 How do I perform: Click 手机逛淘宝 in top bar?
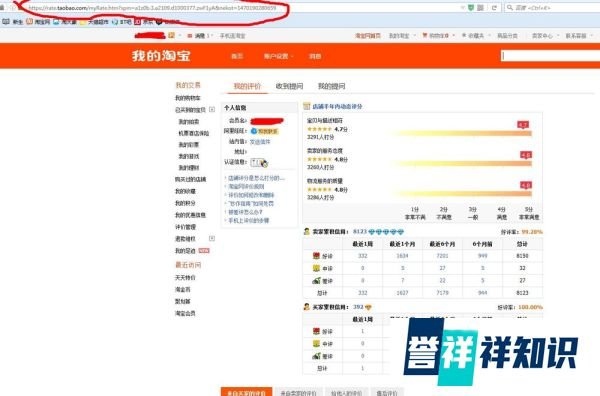click(232, 36)
